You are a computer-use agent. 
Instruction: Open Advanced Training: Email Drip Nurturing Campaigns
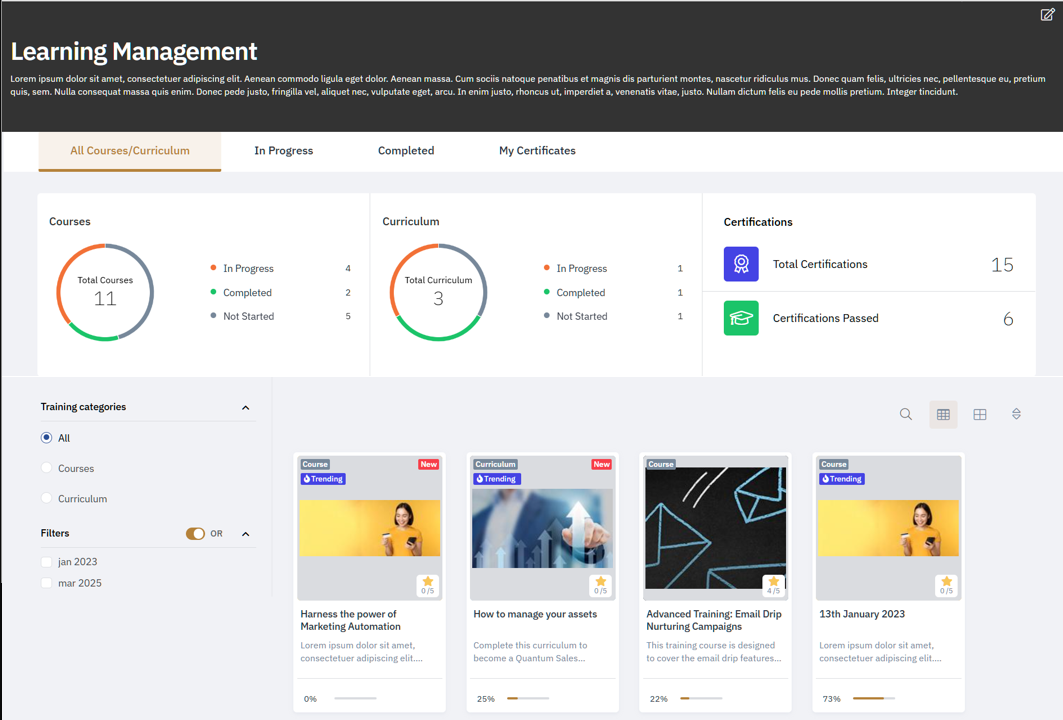tap(714, 620)
